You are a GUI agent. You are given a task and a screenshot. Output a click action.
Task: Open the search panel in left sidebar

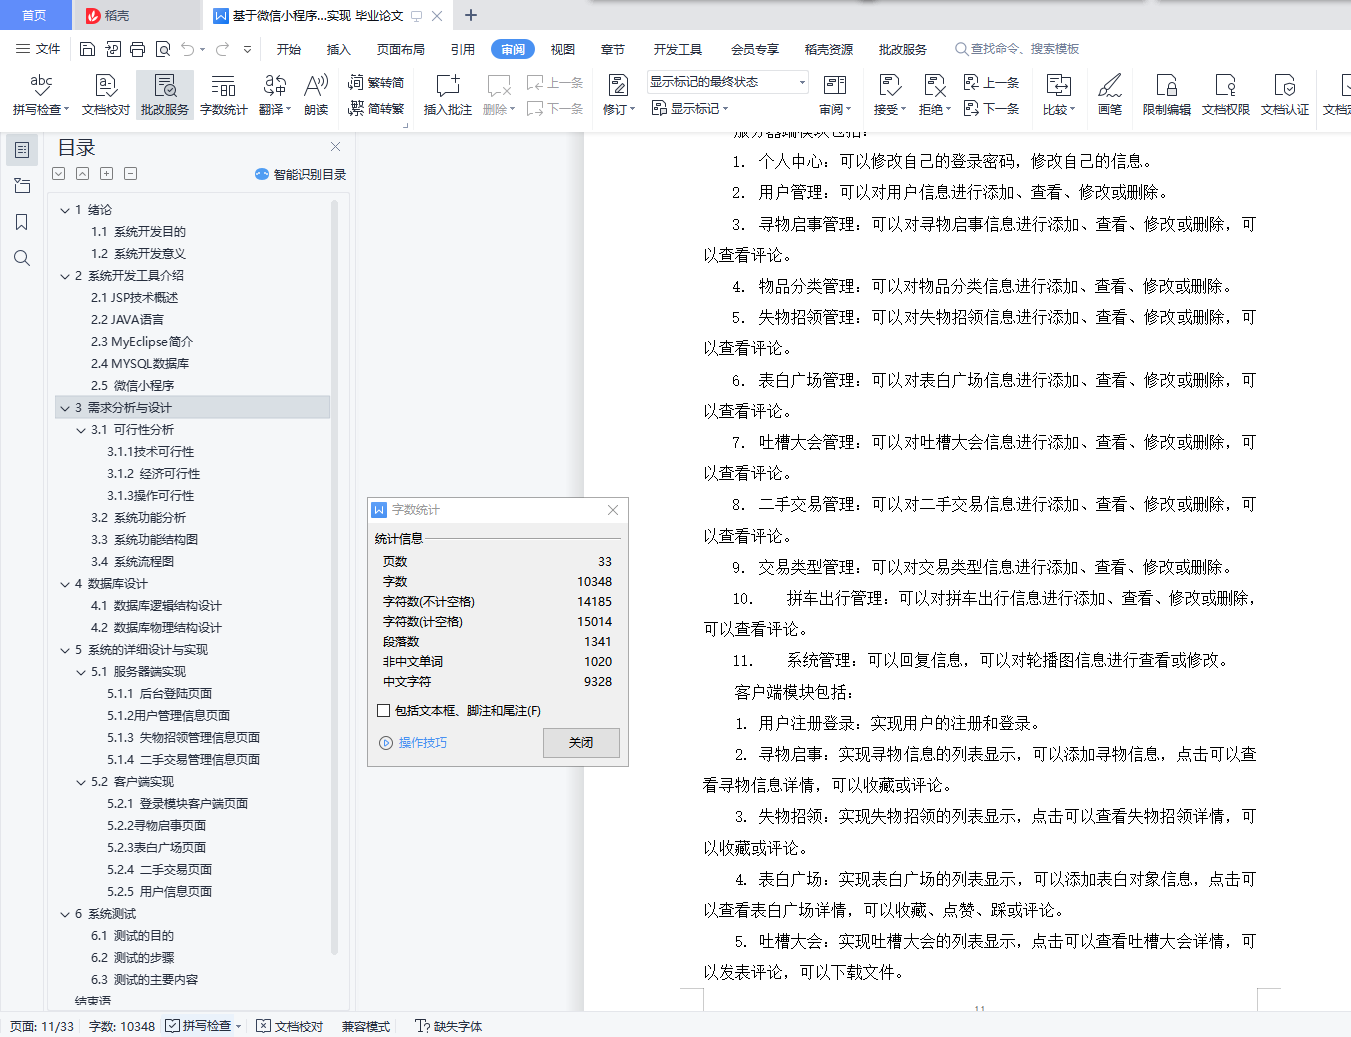tap(21, 258)
